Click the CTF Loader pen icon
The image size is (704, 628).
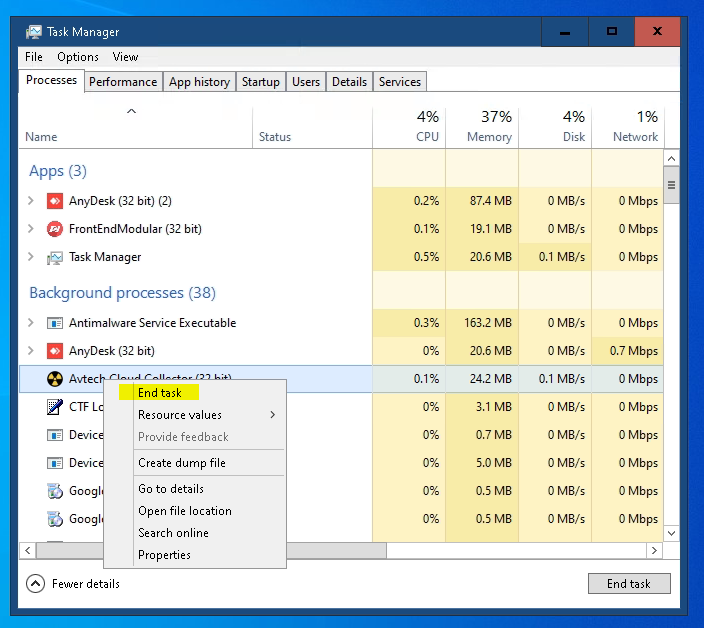[55, 407]
